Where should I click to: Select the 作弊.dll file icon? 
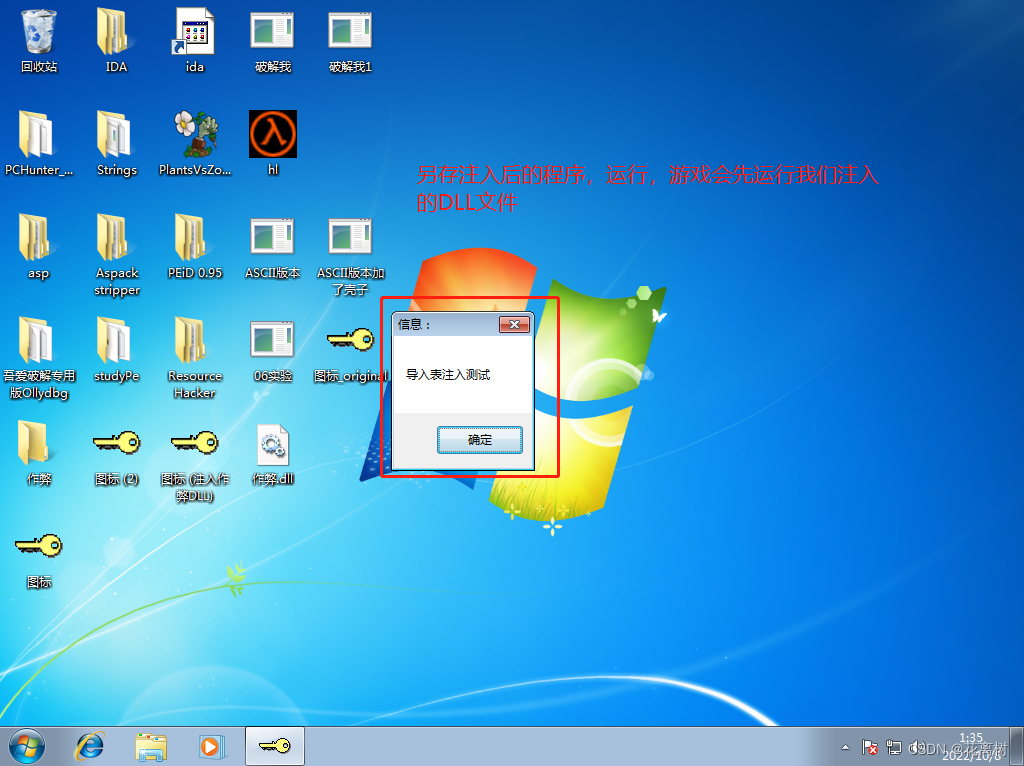(x=273, y=445)
